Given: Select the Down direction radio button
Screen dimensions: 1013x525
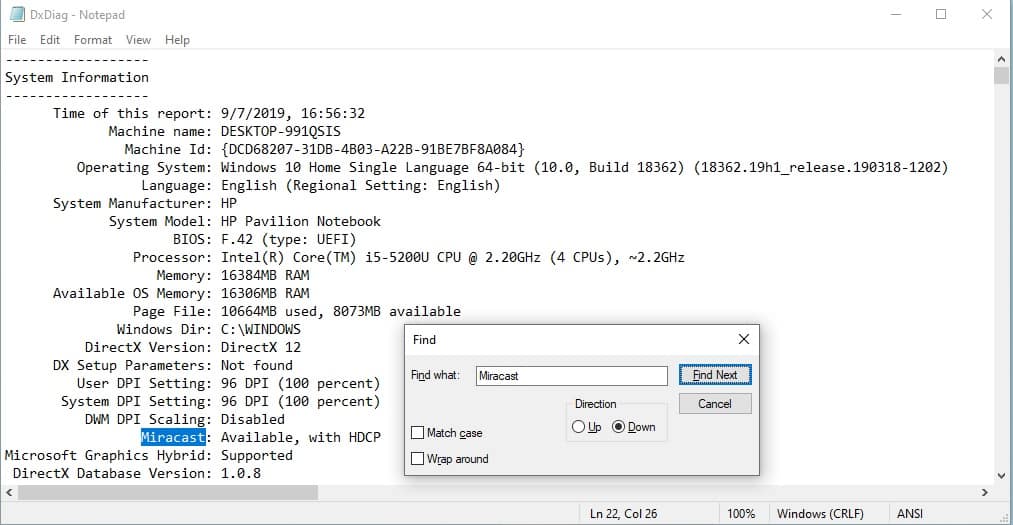Looking at the screenshot, I should [x=618, y=427].
